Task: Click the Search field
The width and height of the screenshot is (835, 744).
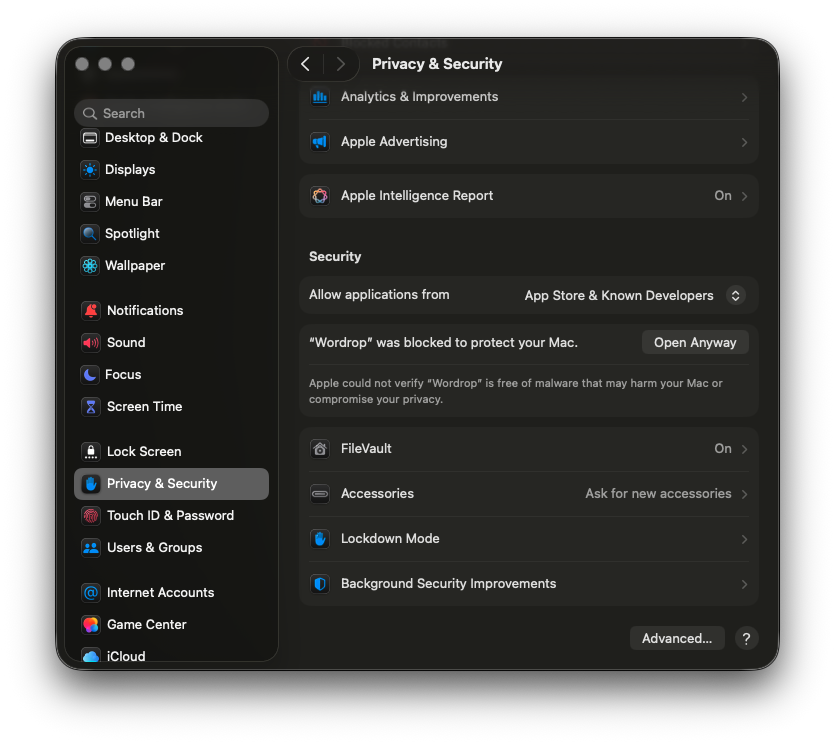Action: click(171, 113)
